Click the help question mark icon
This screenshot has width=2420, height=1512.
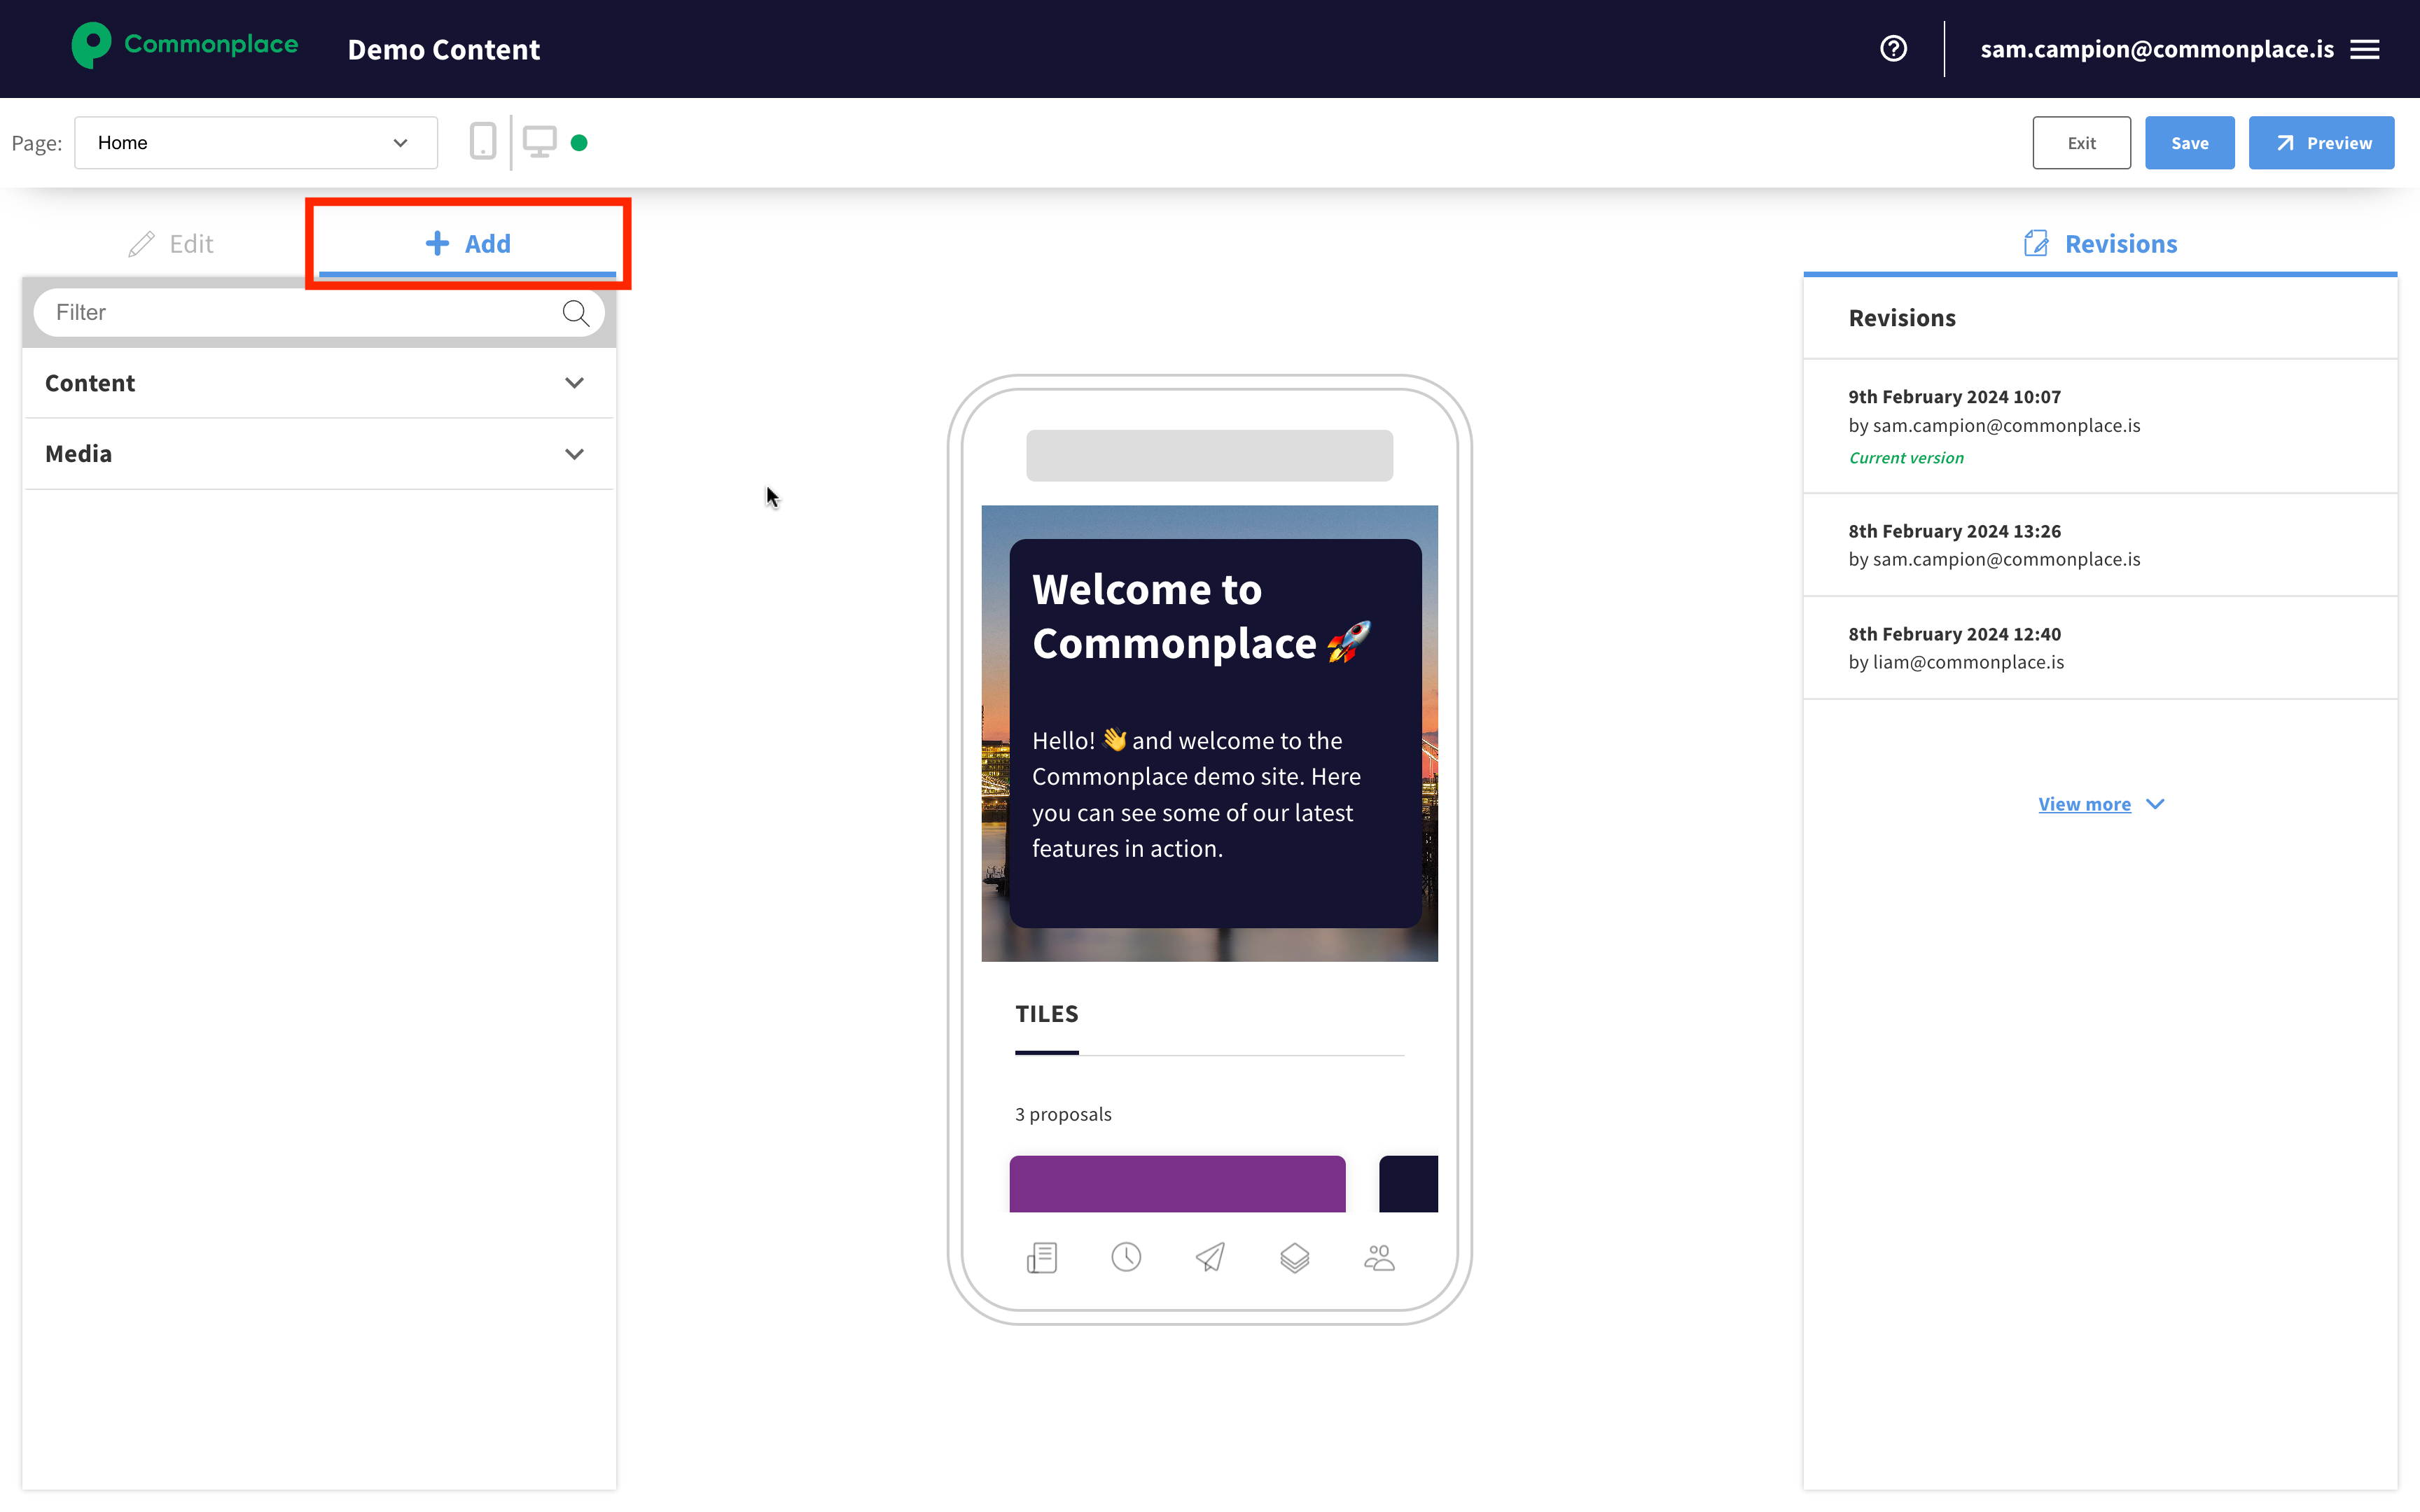pyautogui.click(x=1893, y=49)
